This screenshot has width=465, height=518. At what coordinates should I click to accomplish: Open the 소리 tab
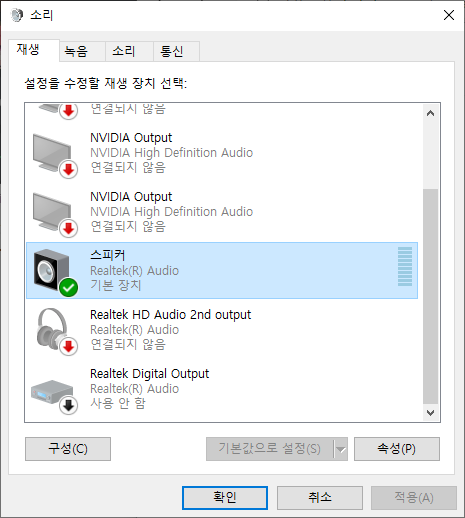[x=129, y=51]
